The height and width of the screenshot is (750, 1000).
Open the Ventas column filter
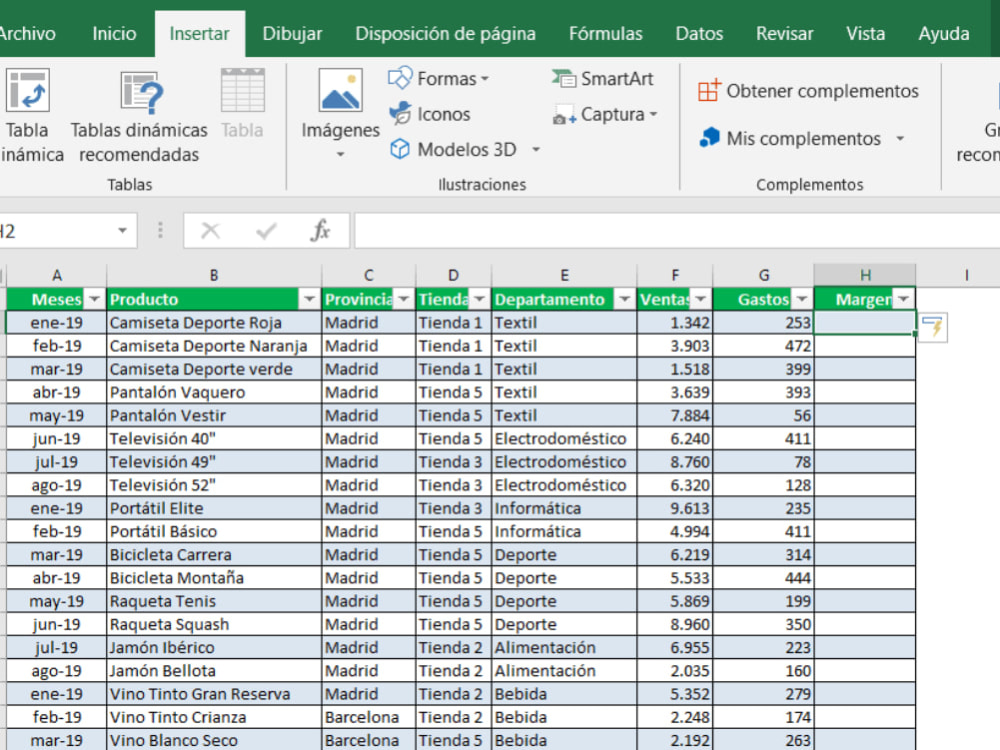click(x=700, y=299)
